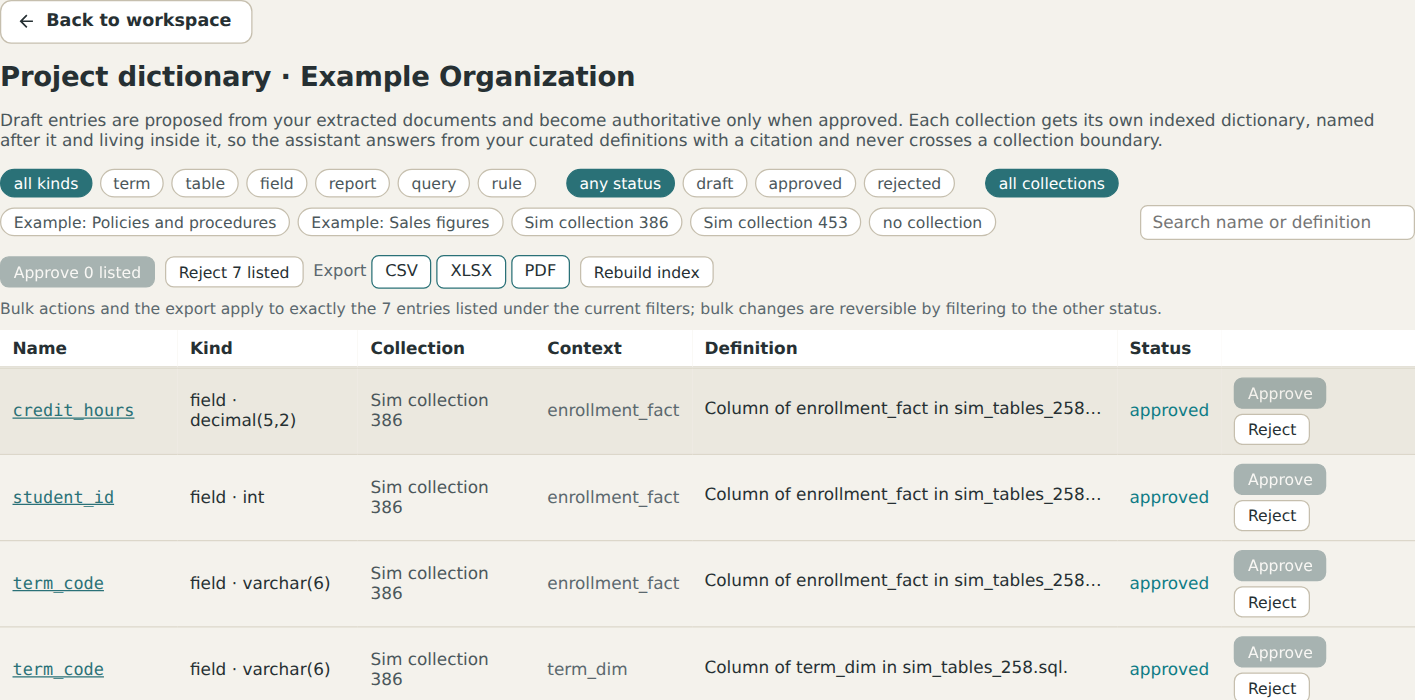Image resolution: width=1415 pixels, height=700 pixels.
Task: Click credit_hours row definition text
Action: (x=903, y=408)
